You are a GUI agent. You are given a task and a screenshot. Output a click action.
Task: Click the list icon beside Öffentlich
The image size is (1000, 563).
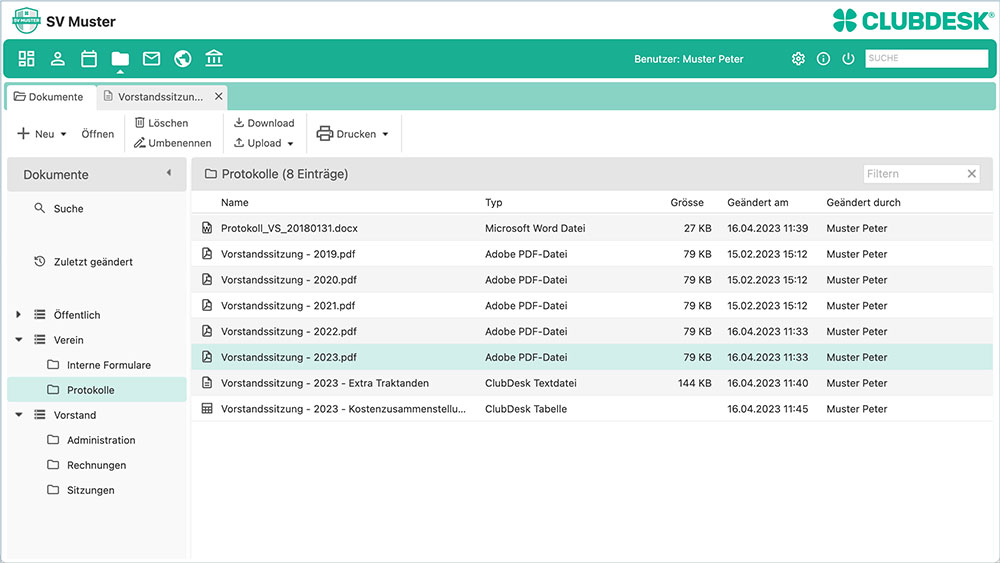[x=40, y=314]
